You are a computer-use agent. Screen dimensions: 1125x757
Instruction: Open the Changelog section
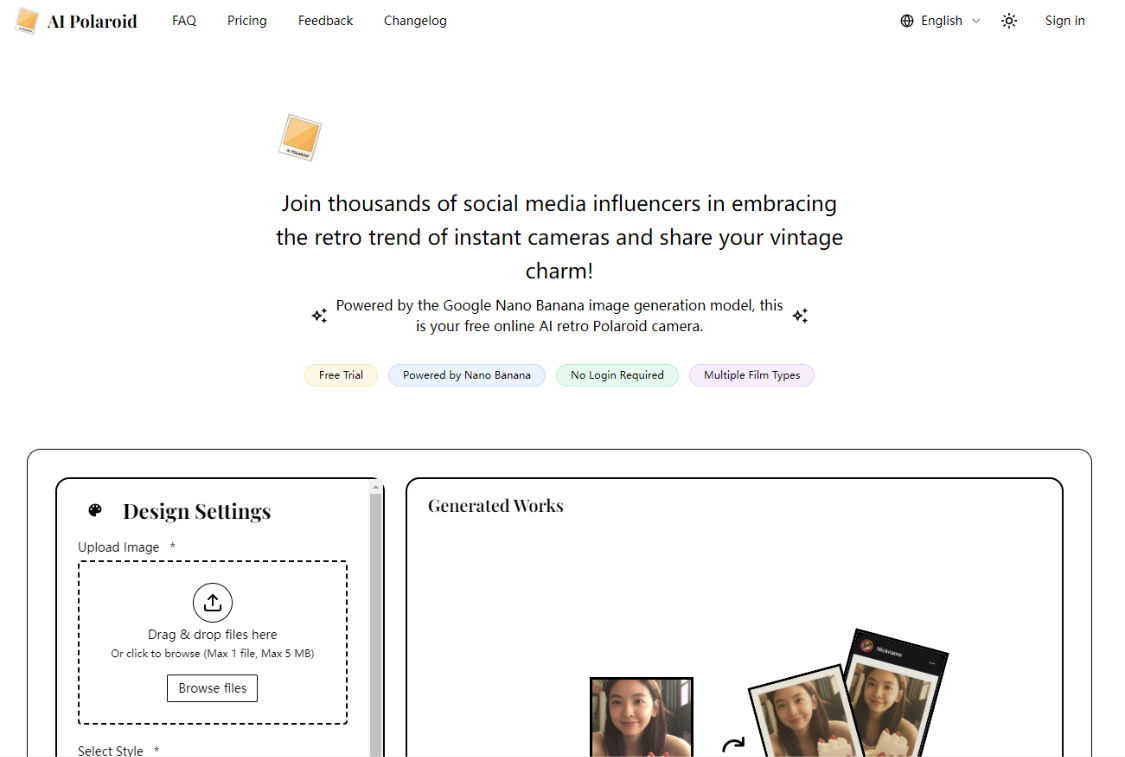[x=415, y=20]
